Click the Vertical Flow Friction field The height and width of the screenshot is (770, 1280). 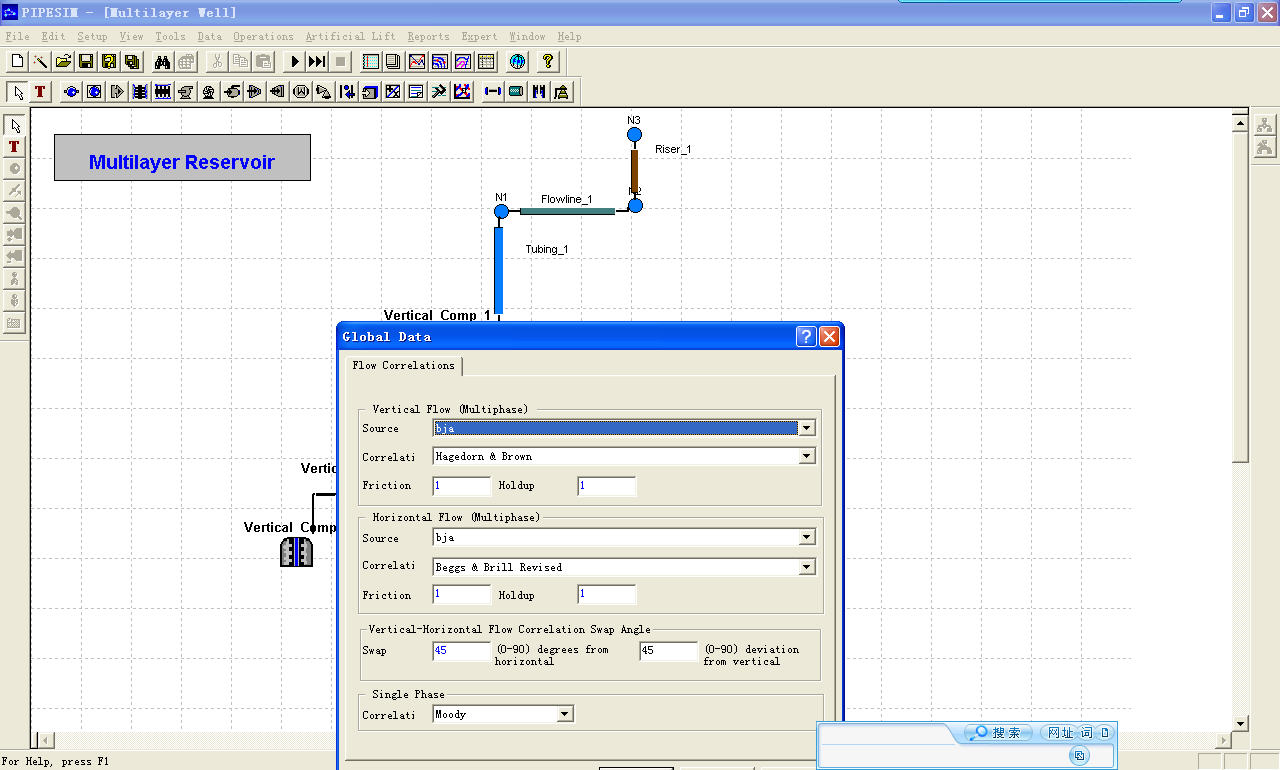(x=462, y=486)
